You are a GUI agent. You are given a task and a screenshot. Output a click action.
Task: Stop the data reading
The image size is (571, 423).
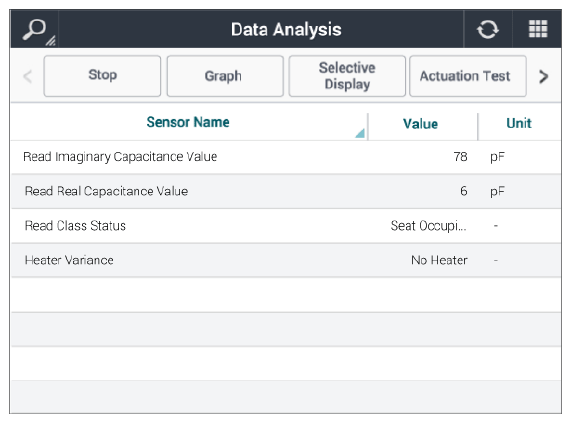pyautogui.click(x=102, y=76)
